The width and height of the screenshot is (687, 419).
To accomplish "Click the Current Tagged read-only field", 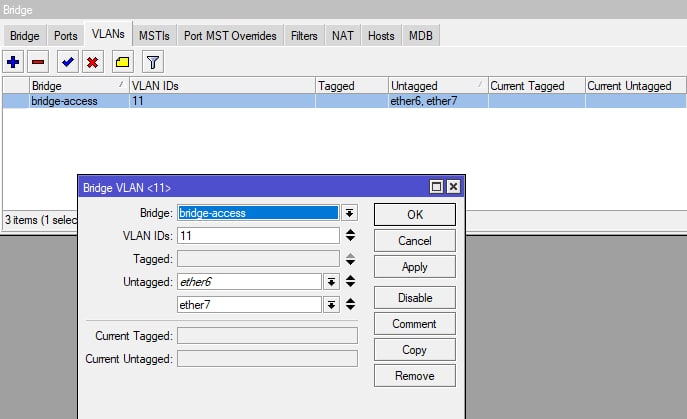I will (267, 336).
